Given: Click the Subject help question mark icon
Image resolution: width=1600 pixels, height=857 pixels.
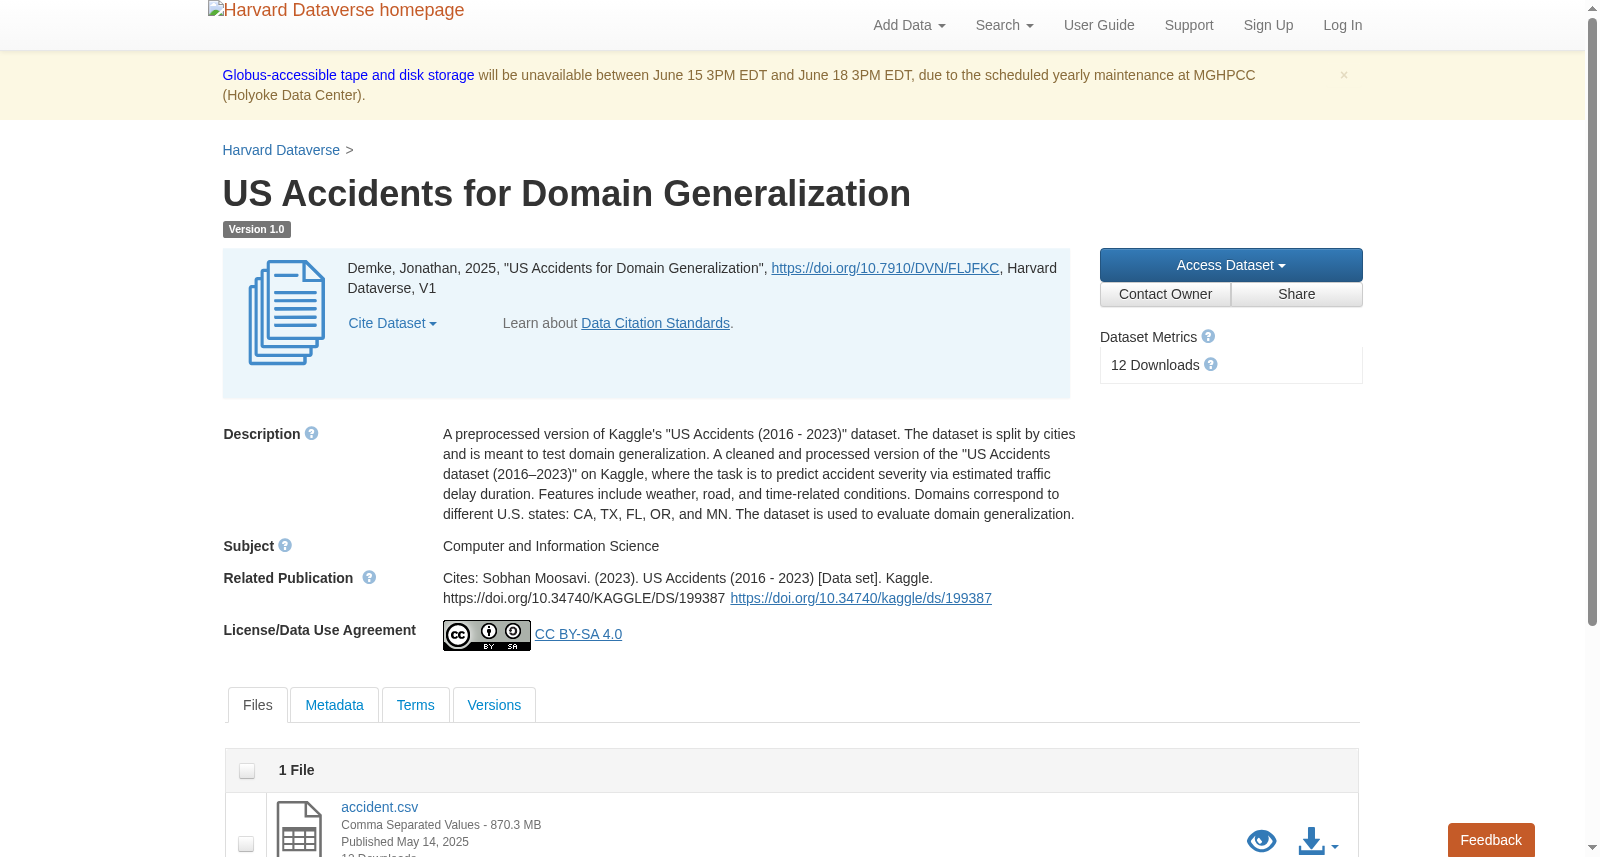Looking at the screenshot, I should tap(285, 546).
